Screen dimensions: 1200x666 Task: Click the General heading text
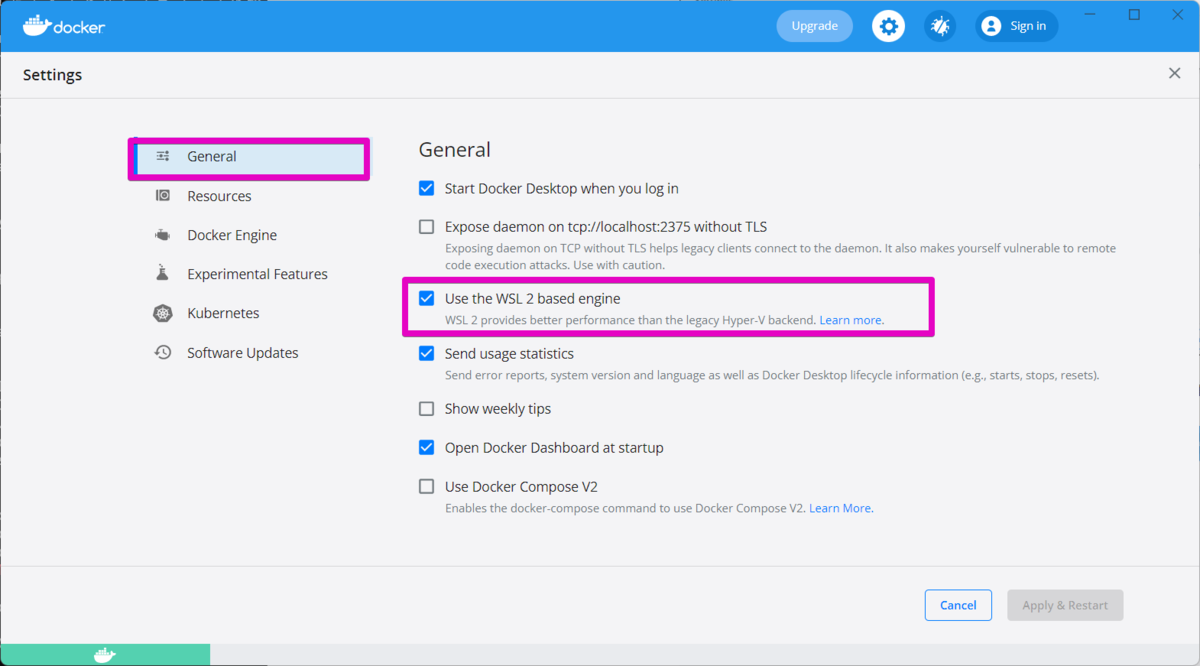(x=454, y=150)
